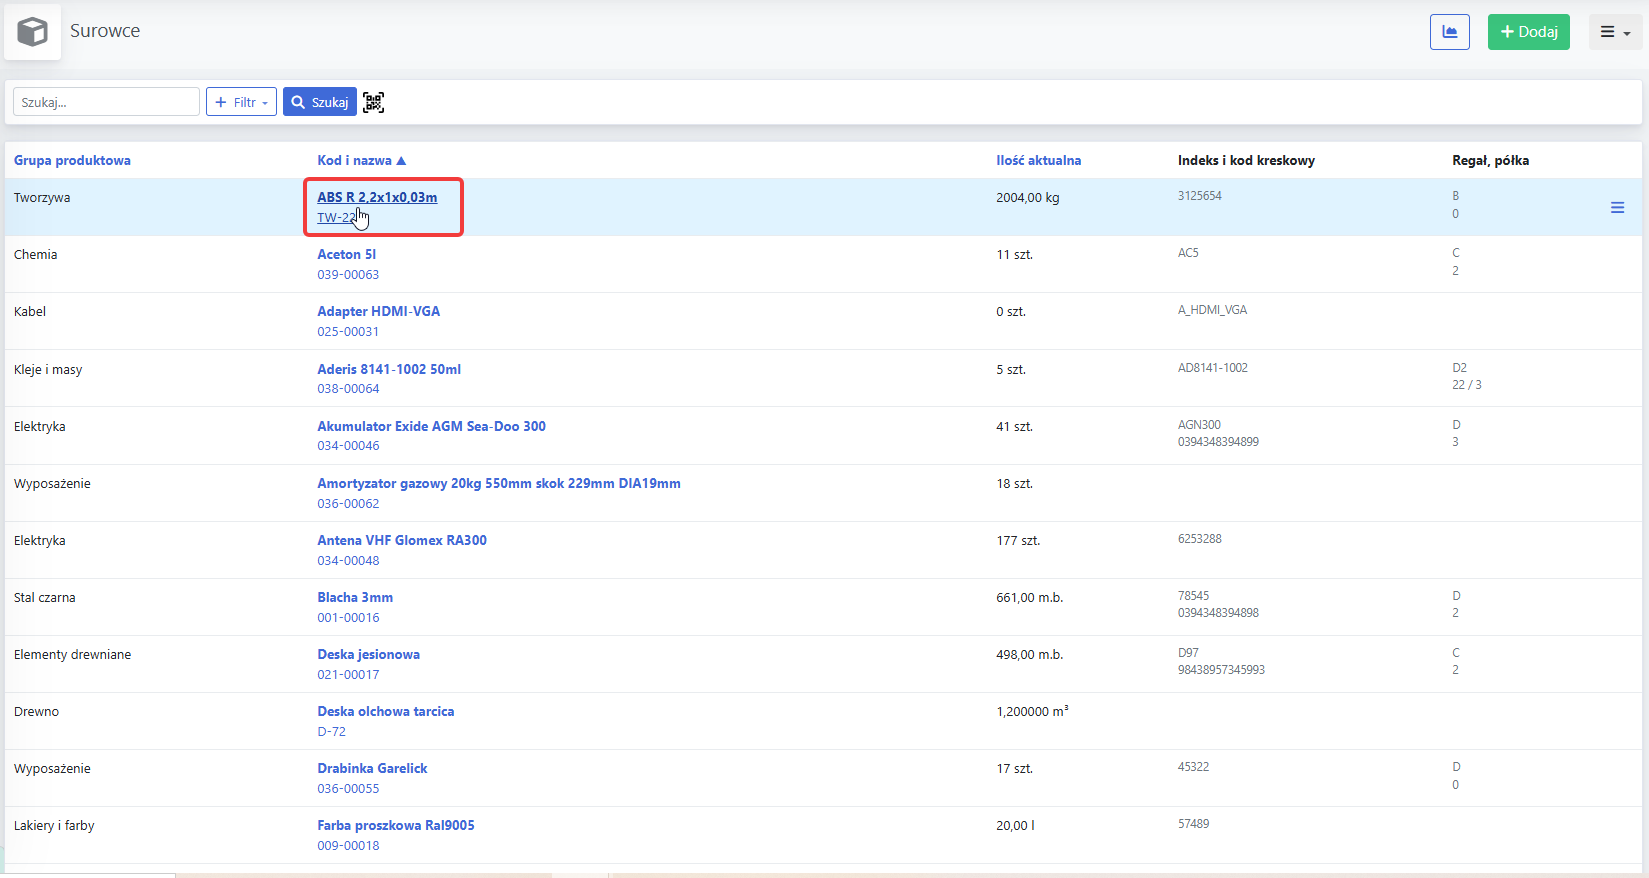This screenshot has width=1649, height=878.
Task: Focus the Szukaj search input field
Action: point(106,102)
